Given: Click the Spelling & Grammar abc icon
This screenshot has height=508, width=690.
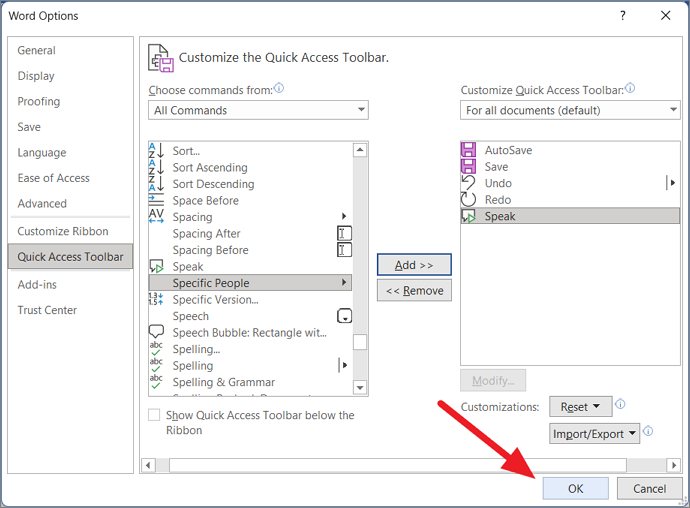Looking at the screenshot, I should tap(156, 382).
